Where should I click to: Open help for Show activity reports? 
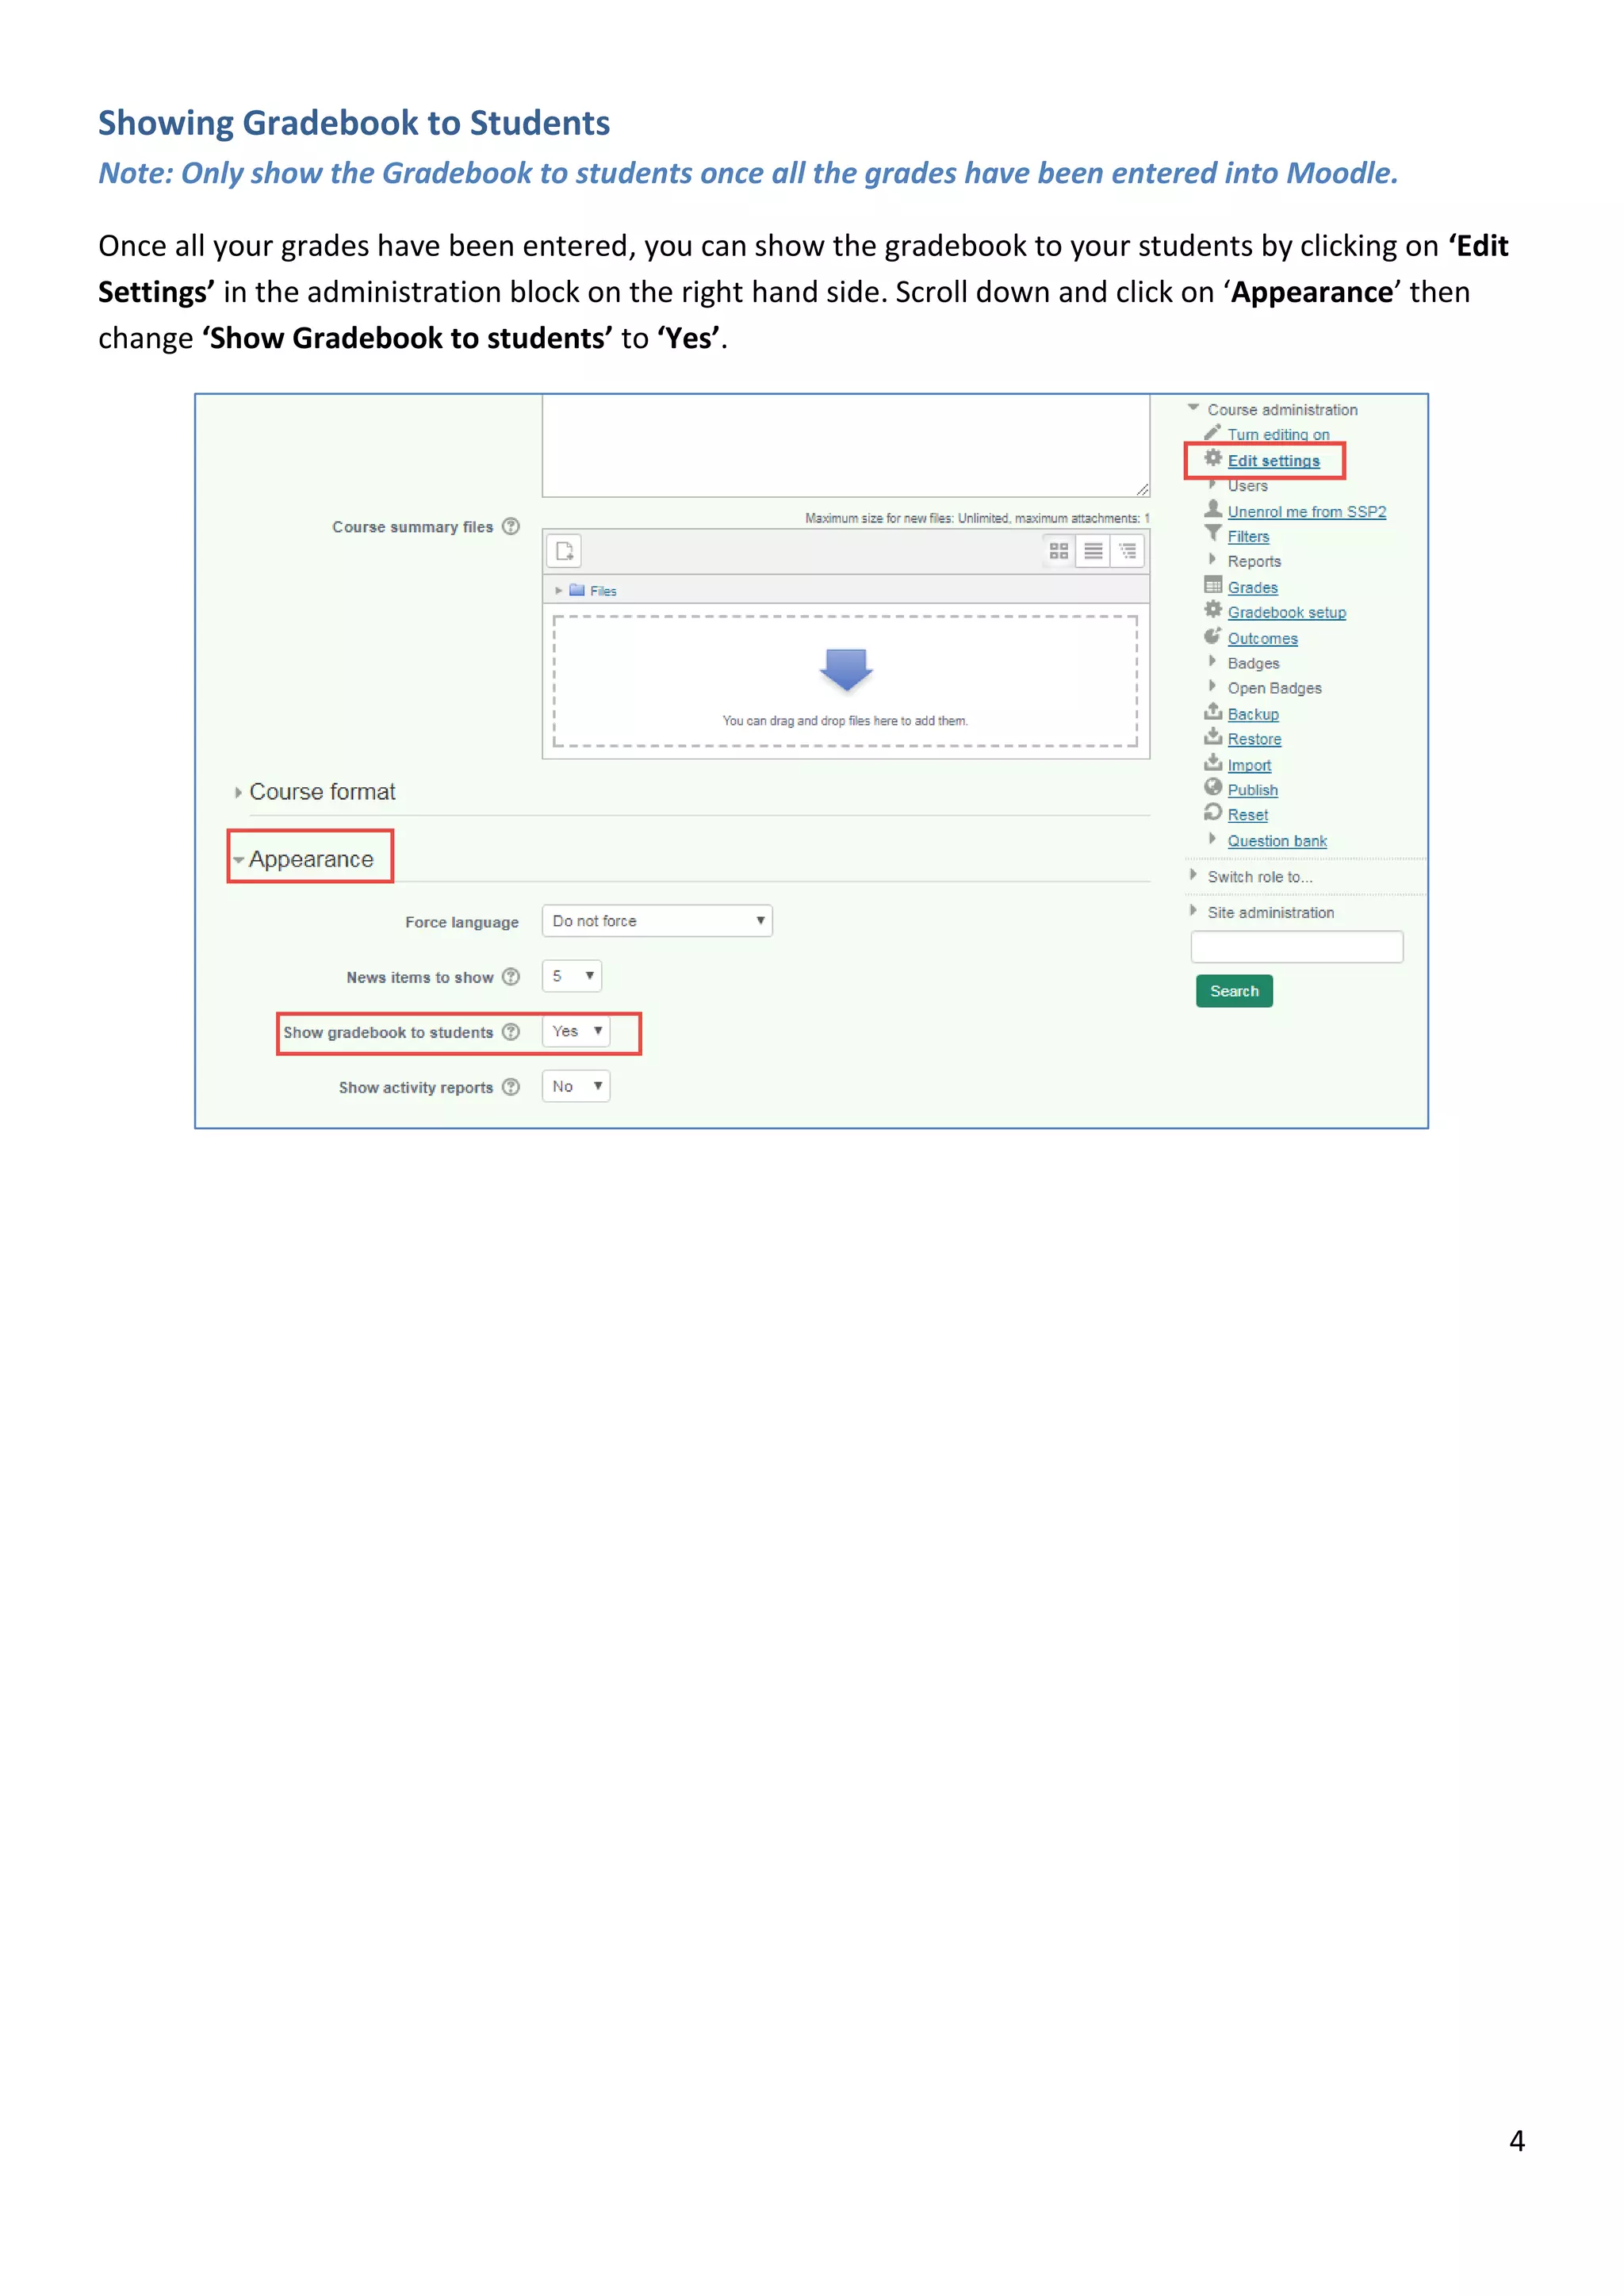click(x=511, y=1087)
